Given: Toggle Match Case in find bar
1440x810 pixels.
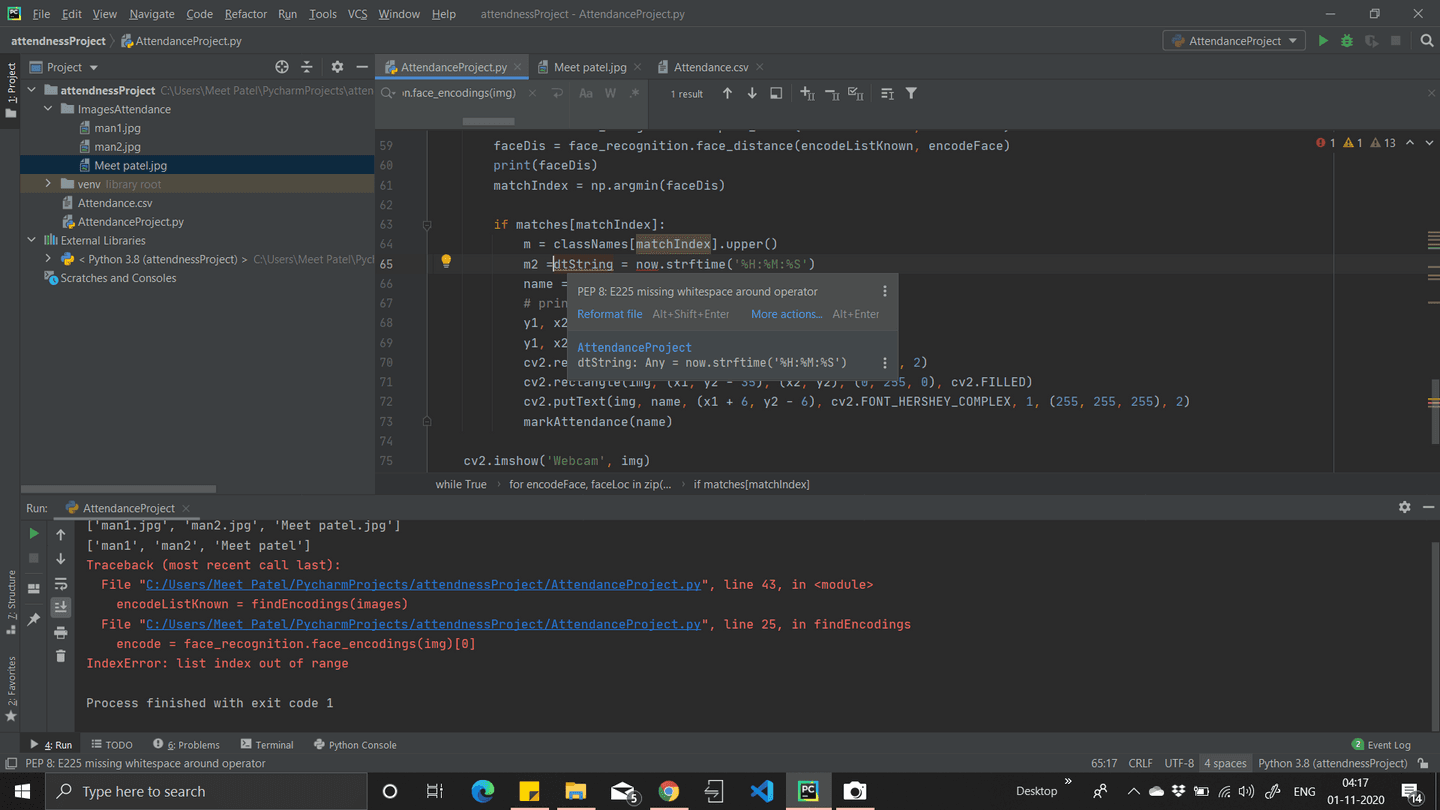Looking at the screenshot, I should coord(586,93).
